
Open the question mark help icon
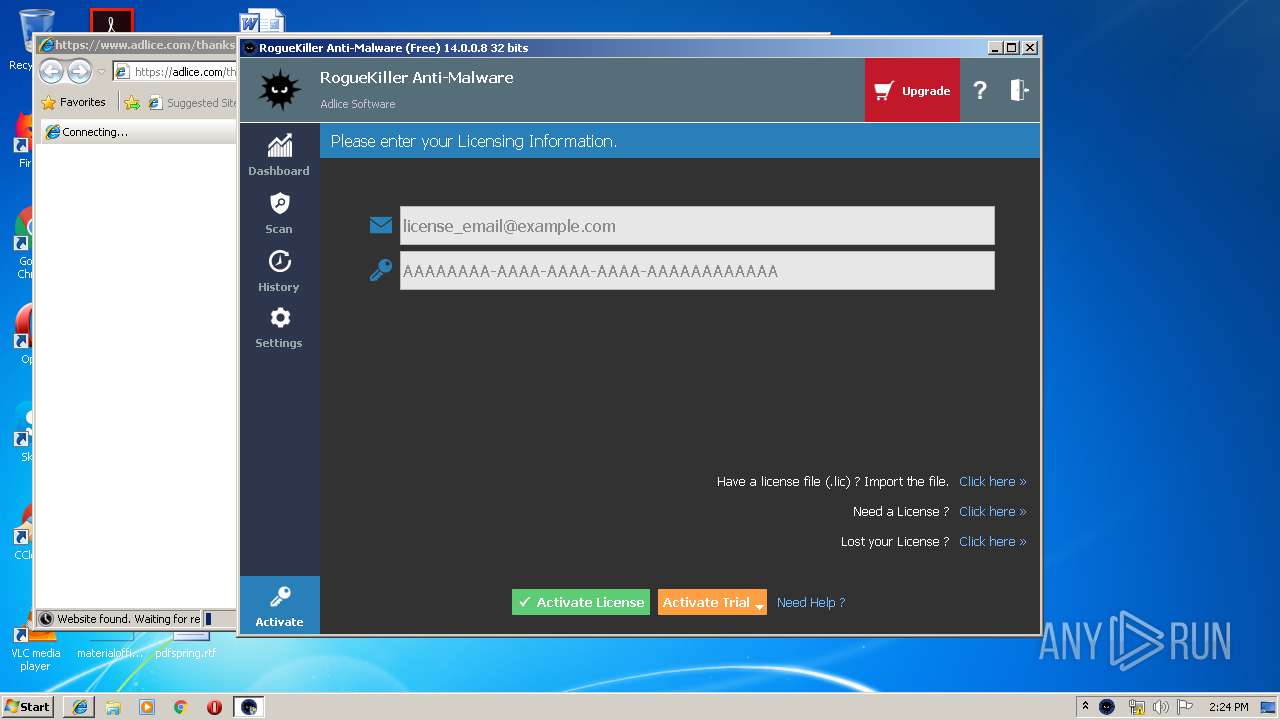point(980,90)
